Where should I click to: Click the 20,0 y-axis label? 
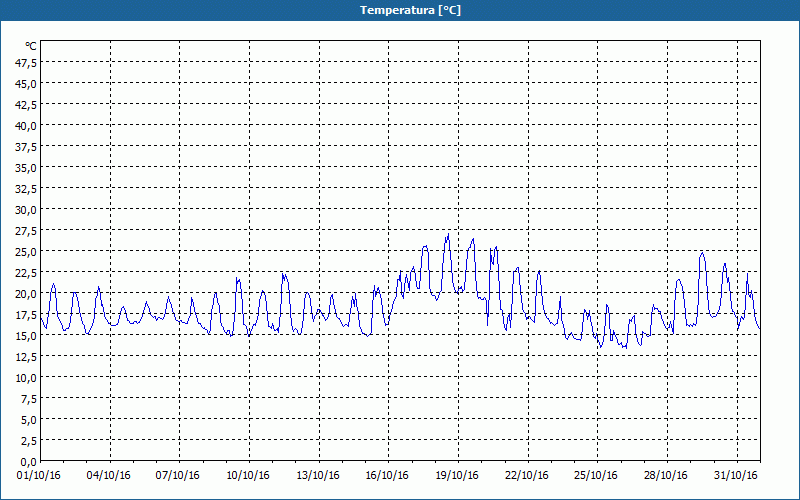(x=27, y=294)
